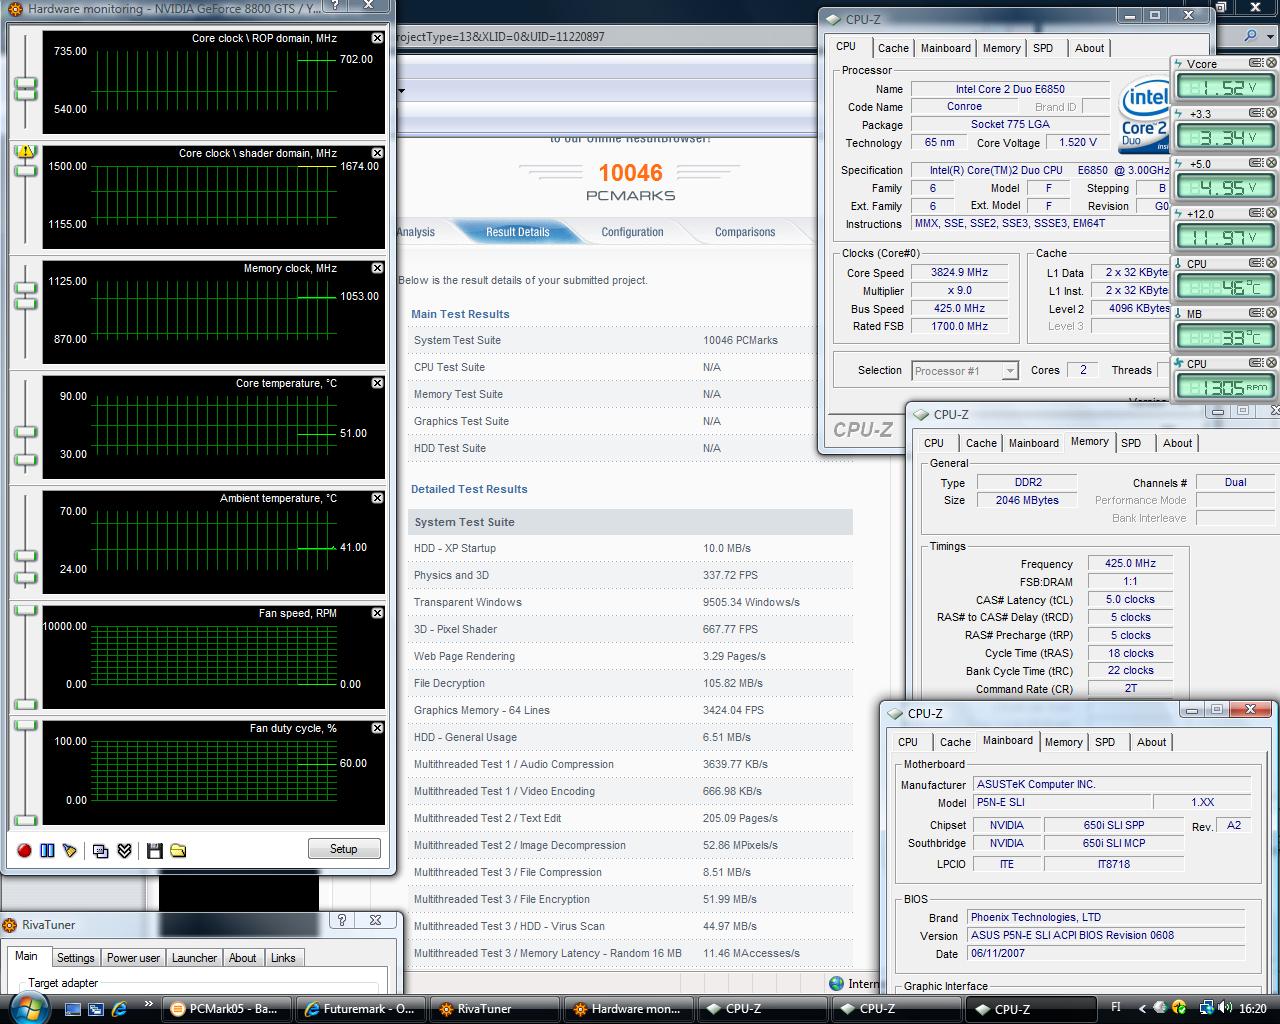The height and width of the screenshot is (1024, 1280).
Task: Select SPD tab in top CPU-Z window
Action: click(1043, 48)
